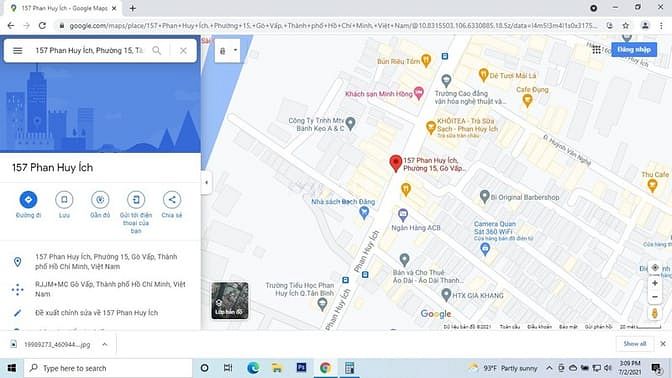672x378 pixels.
Task: Click the plus code RJJM+MC row
Action: click(x=100, y=289)
